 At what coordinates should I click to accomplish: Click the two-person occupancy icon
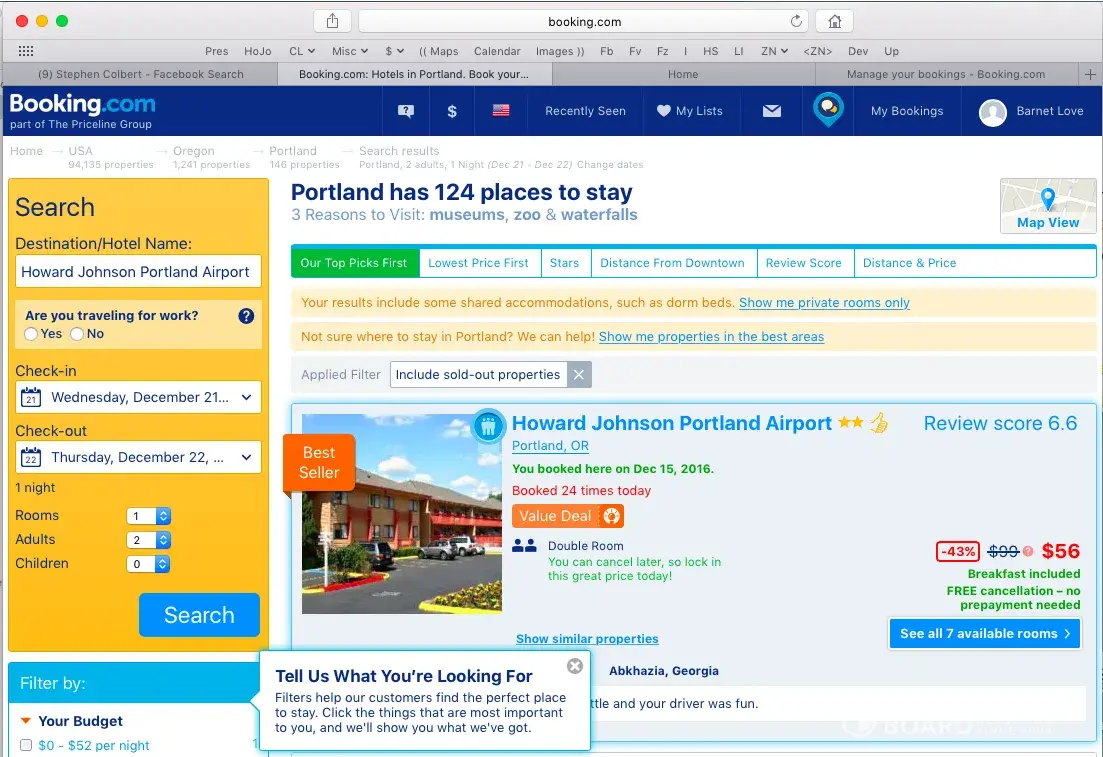click(x=524, y=545)
